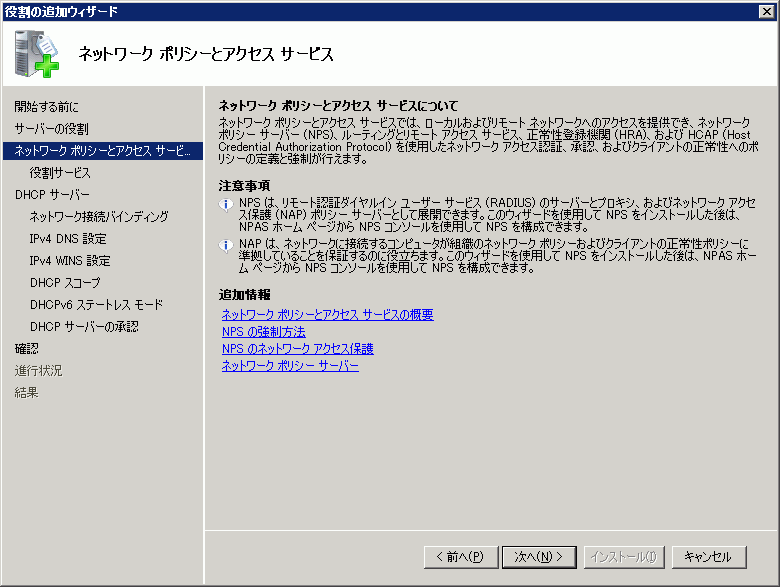Screen dimensions: 780x587
Task: Open the NPS の強制方法 link
Action: [x=264, y=332]
